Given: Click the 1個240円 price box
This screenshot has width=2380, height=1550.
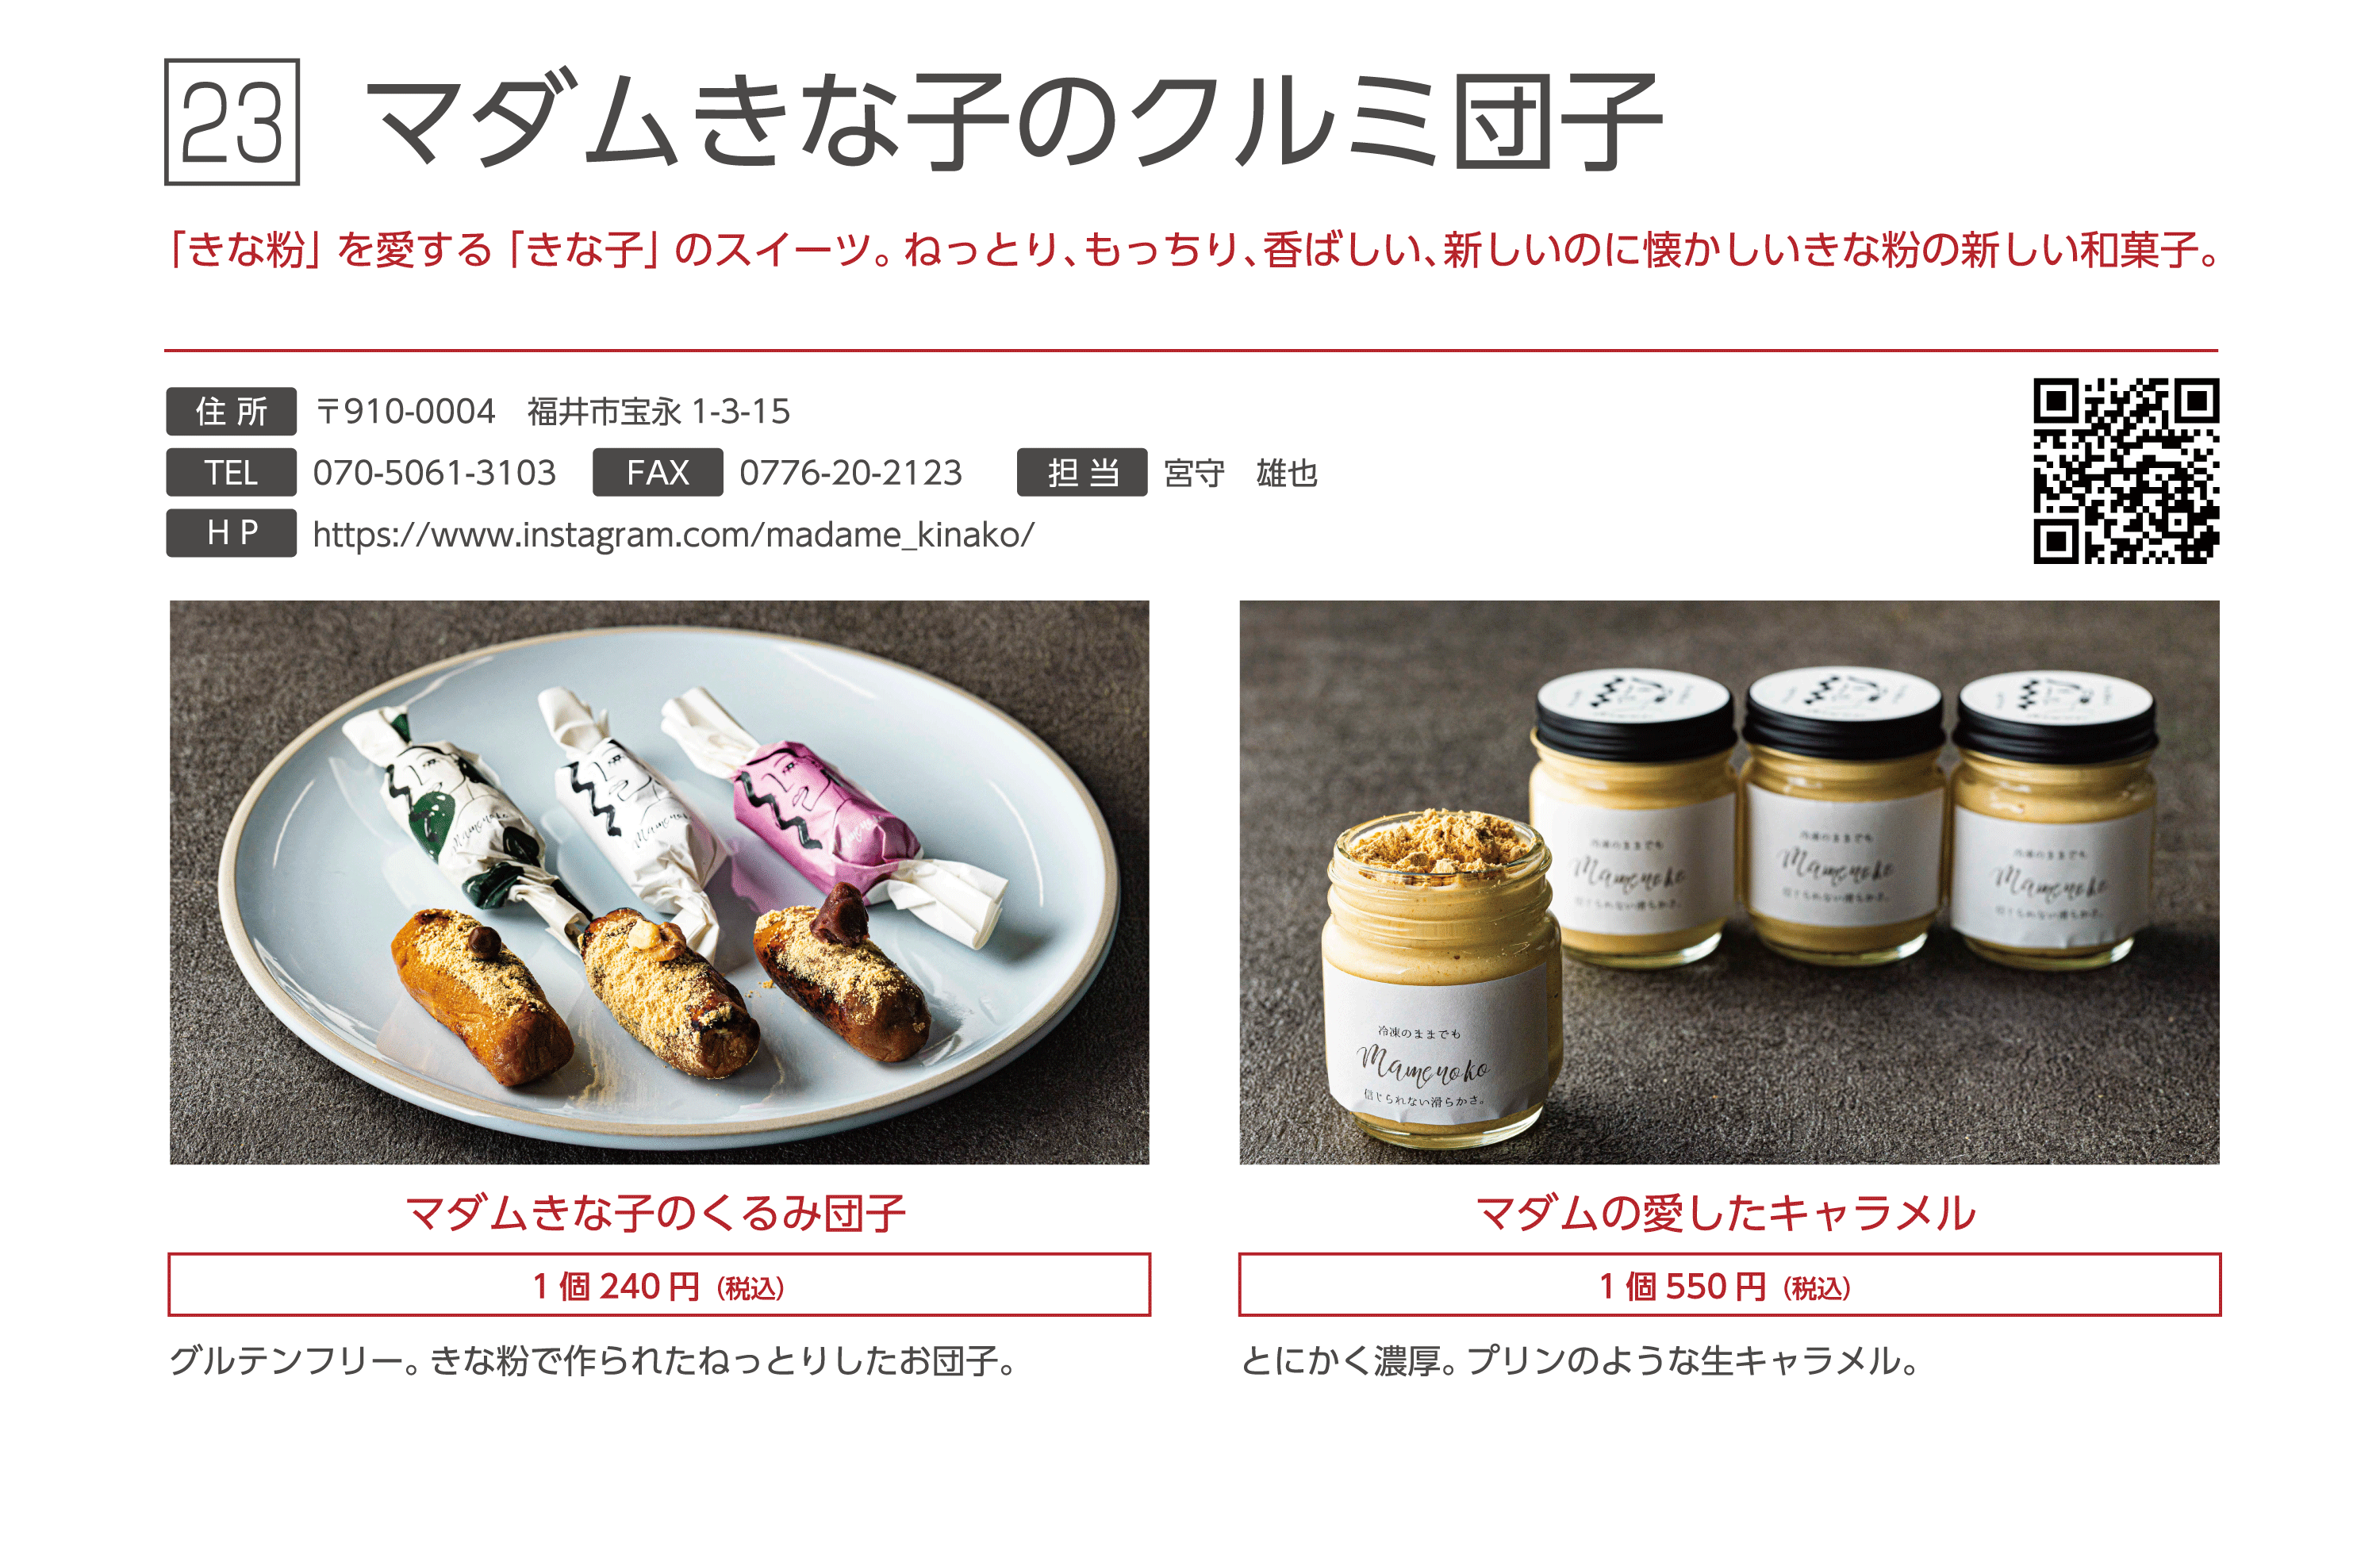Looking at the screenshot, I should [659, 1285].
